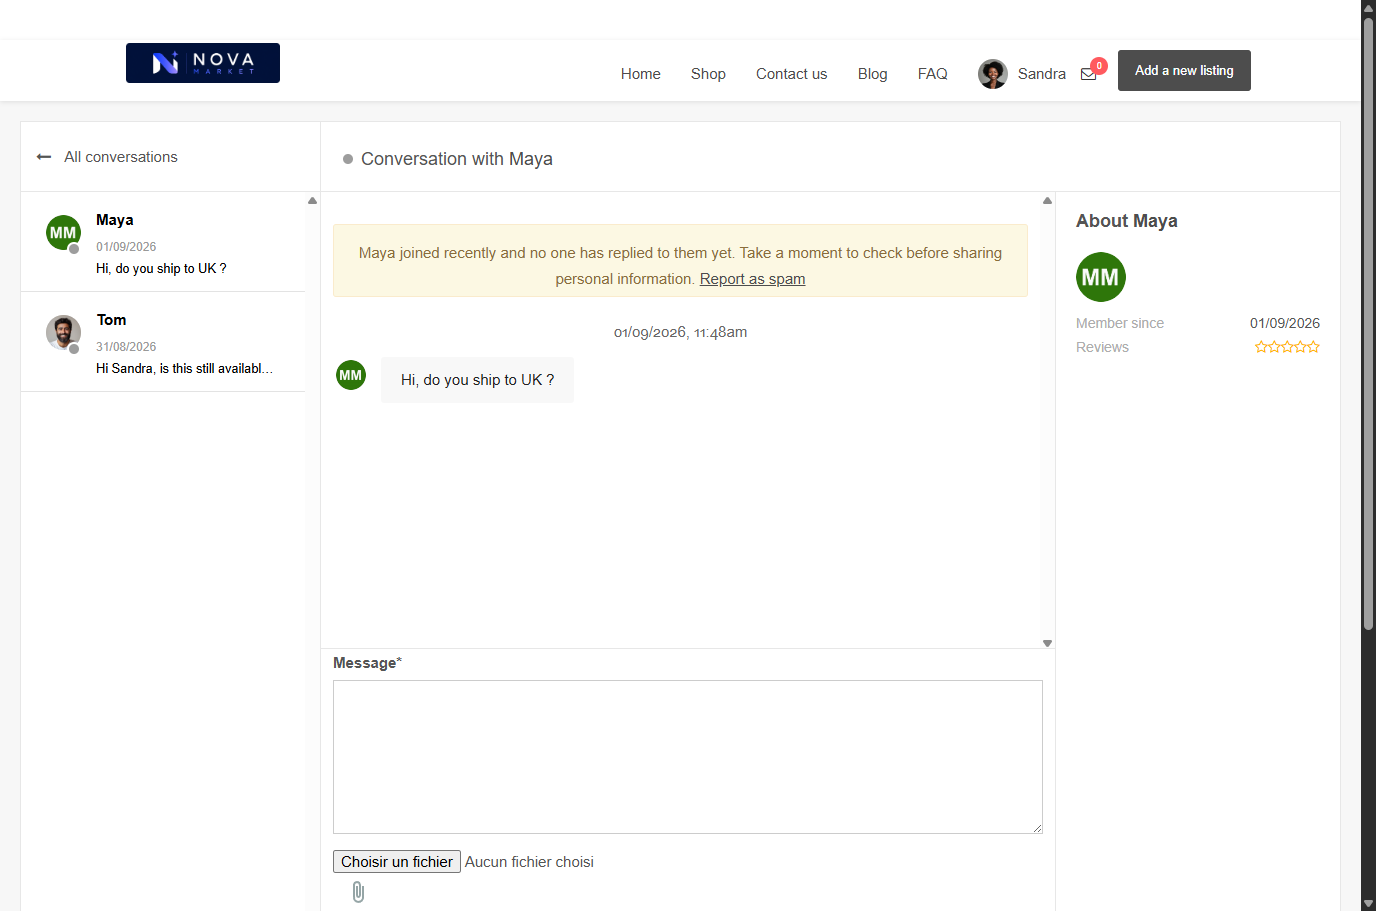This screenshot has height=911, width=1376.
Task: Open the Shop menu item
Action: coord(708,74)
